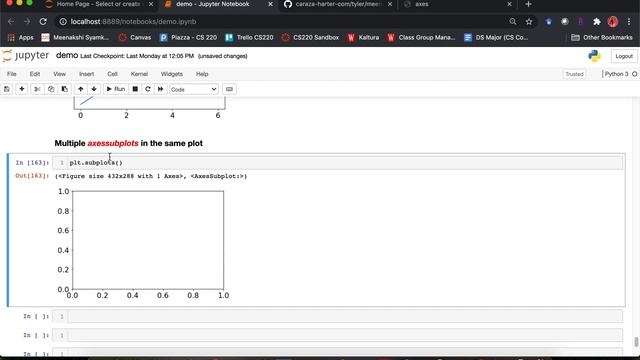
Task: Open the Chrome profile avatar
Action: click(613, 22)
